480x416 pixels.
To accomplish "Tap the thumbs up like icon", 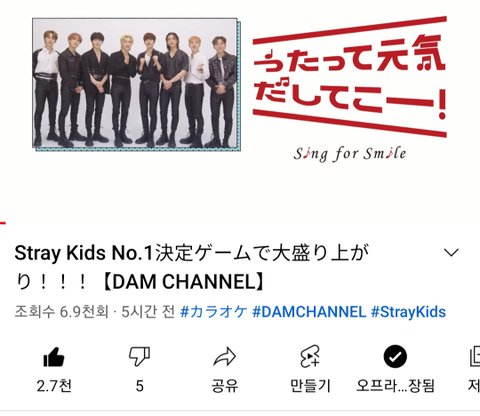I will pos(54,357).
